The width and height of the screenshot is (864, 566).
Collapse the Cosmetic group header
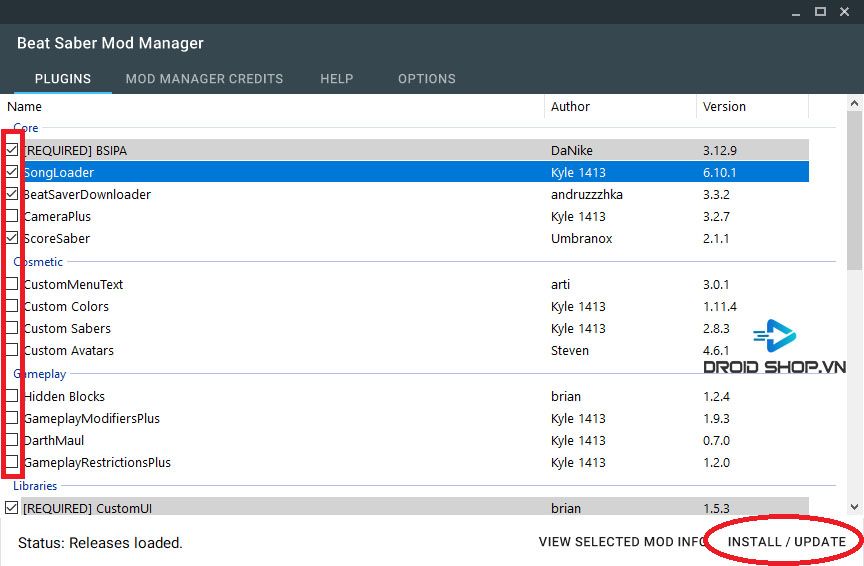click(x=38, y=262)
